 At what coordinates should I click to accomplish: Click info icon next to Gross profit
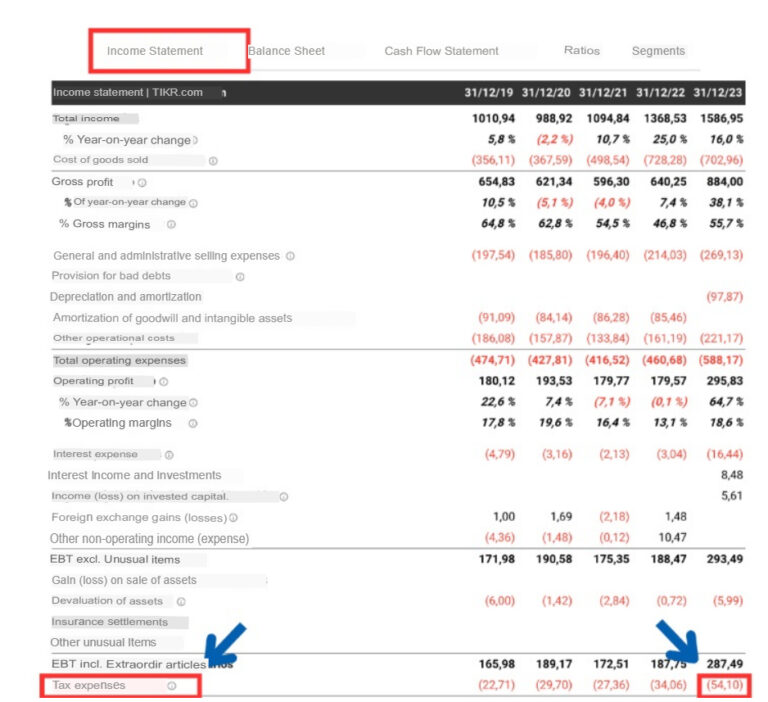tap(142, 183)
